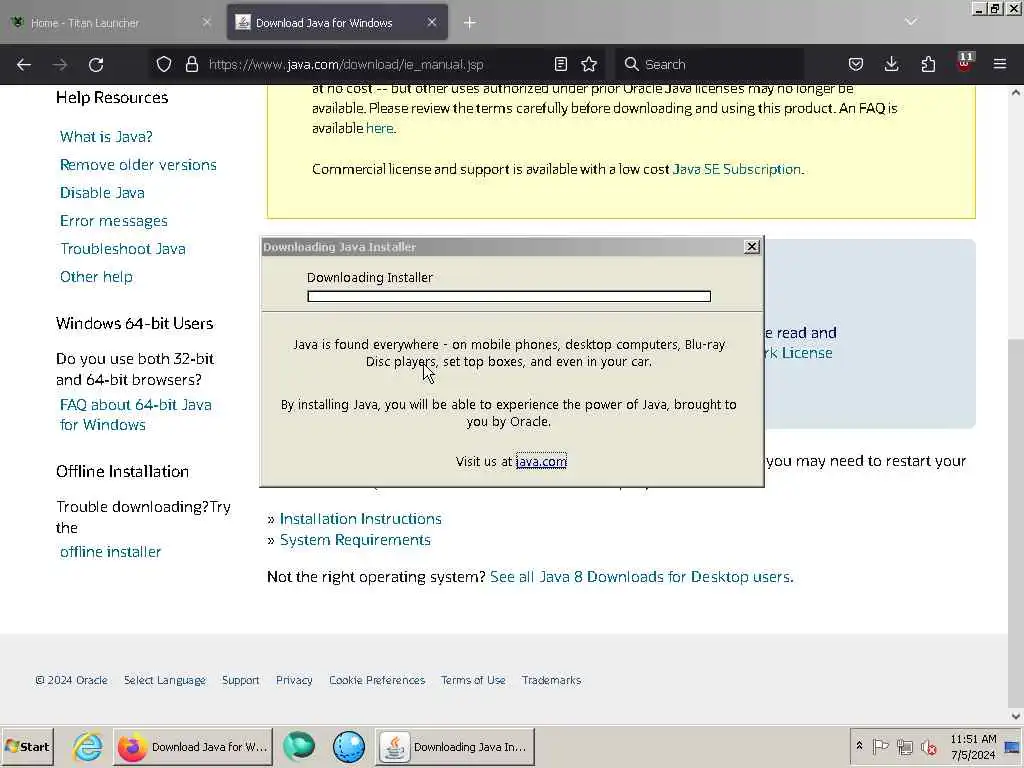The width and height of the screenshot is (1024, 768).
Task: Click the show desktop monitor icon
Action: point(1013,746)
